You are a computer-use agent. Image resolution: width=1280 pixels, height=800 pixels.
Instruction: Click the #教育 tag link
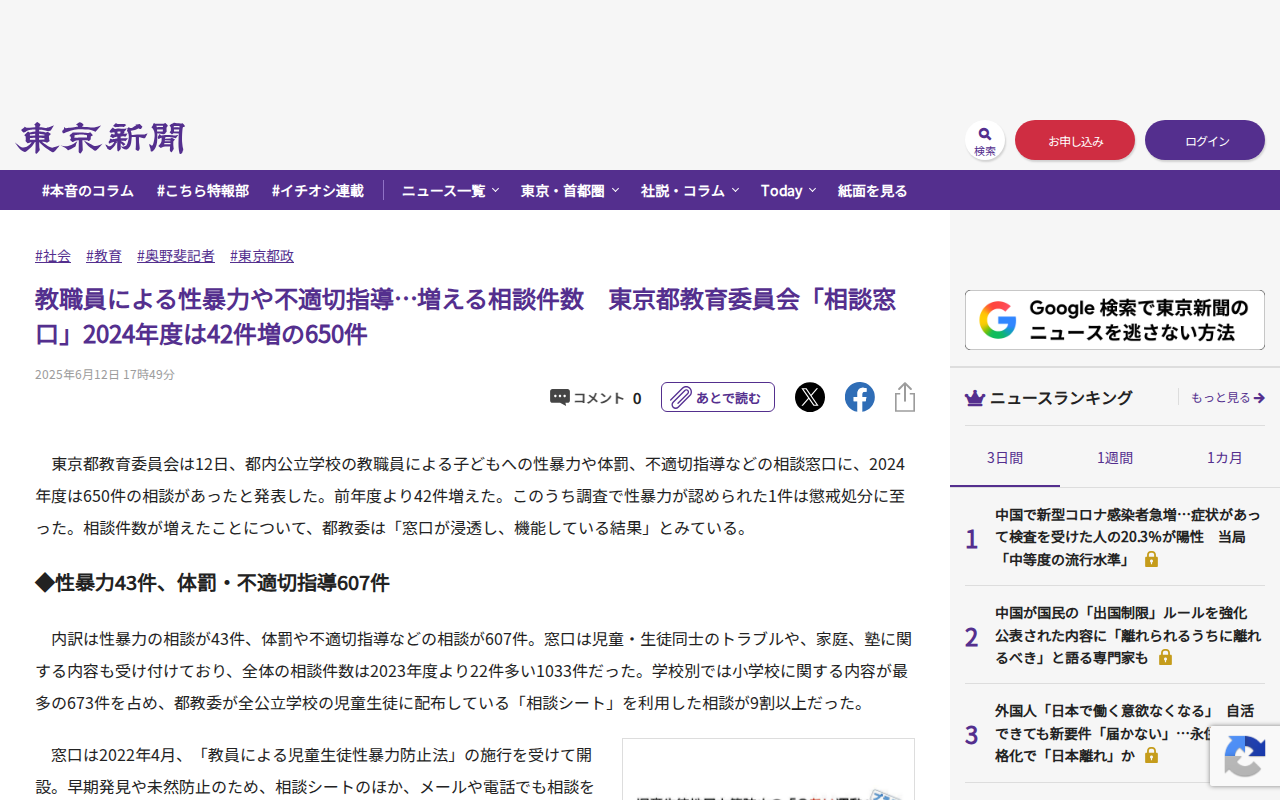click(104, 256)
